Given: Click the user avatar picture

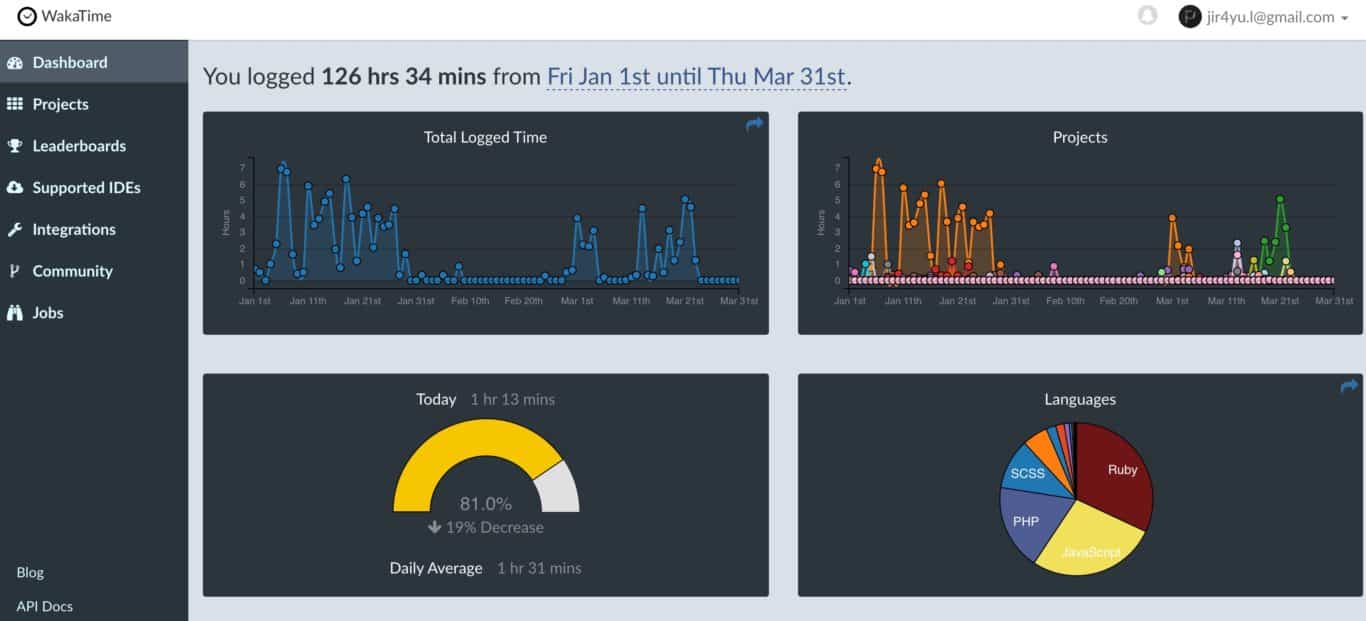Looking at the screenshot, I should 1189,16.
